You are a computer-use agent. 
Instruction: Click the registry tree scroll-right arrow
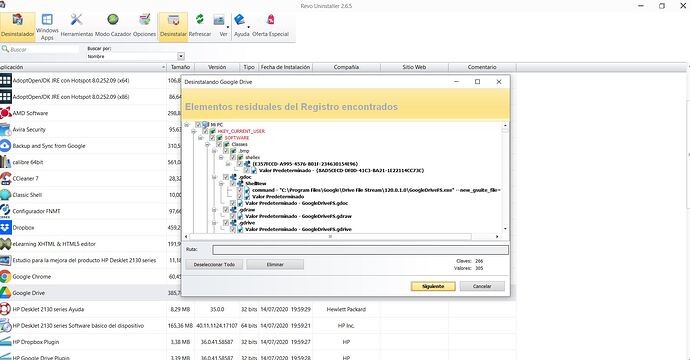497,236
